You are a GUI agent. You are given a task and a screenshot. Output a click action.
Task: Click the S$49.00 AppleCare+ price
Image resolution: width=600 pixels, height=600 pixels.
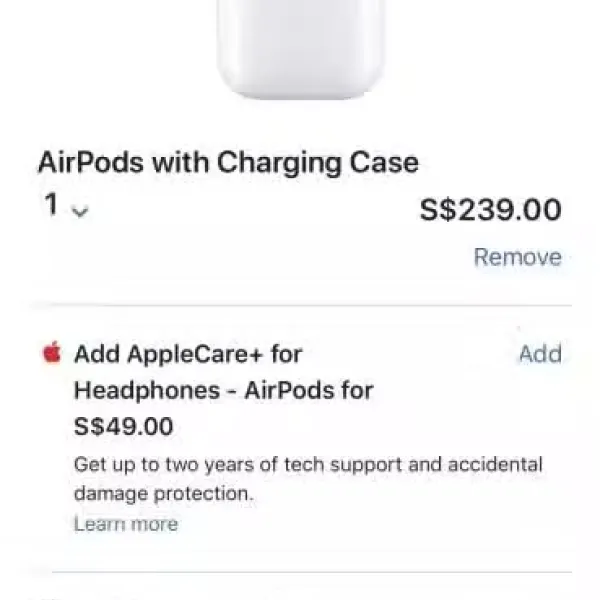tap(124, 426)
